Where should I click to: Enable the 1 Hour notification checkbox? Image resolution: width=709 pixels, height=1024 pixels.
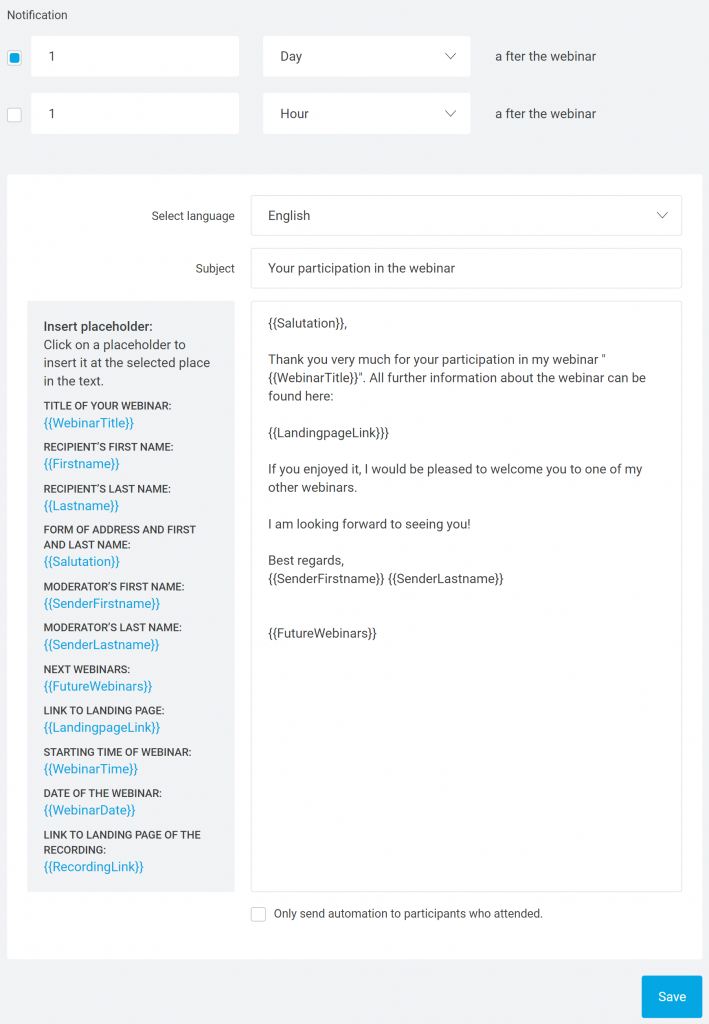click(14, 114)
